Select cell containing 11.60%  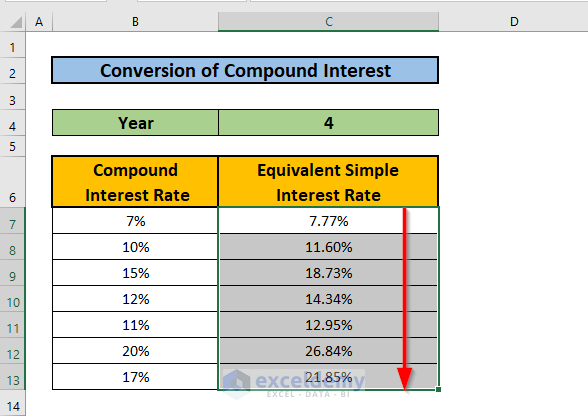[x=328, y=247]
